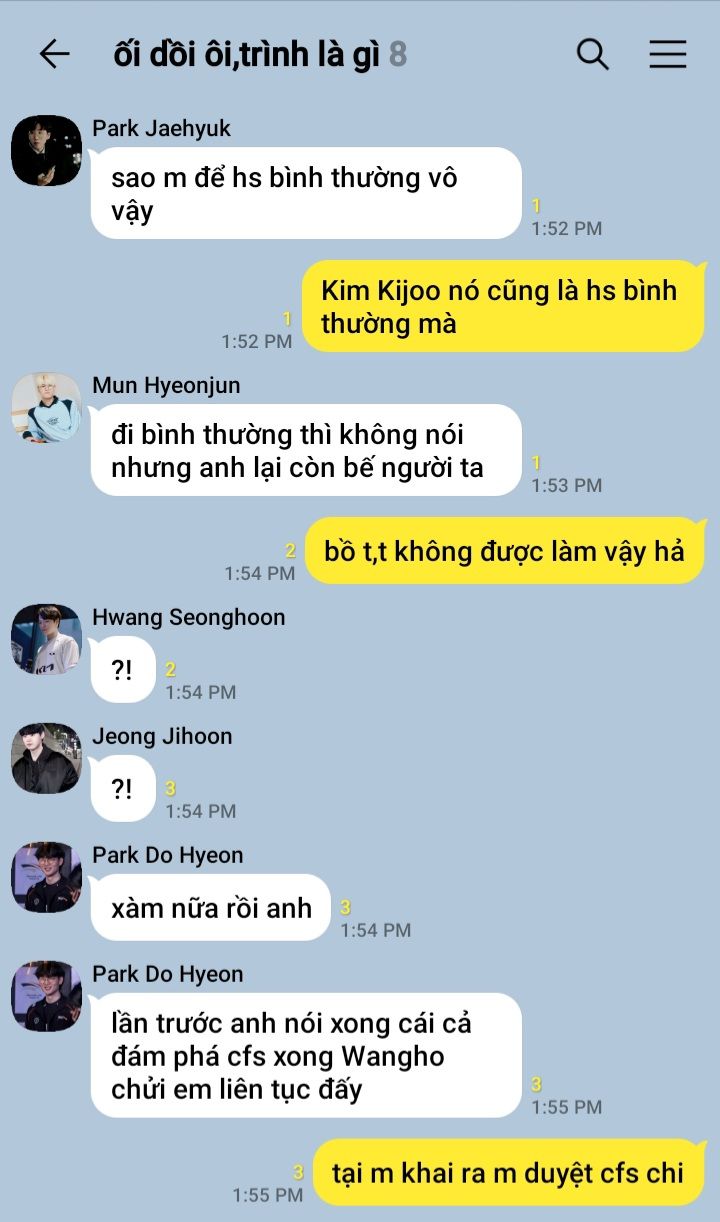Go back using the arrow icon
The width and height of the screenshot is (720, 1222).
[54, 54]
